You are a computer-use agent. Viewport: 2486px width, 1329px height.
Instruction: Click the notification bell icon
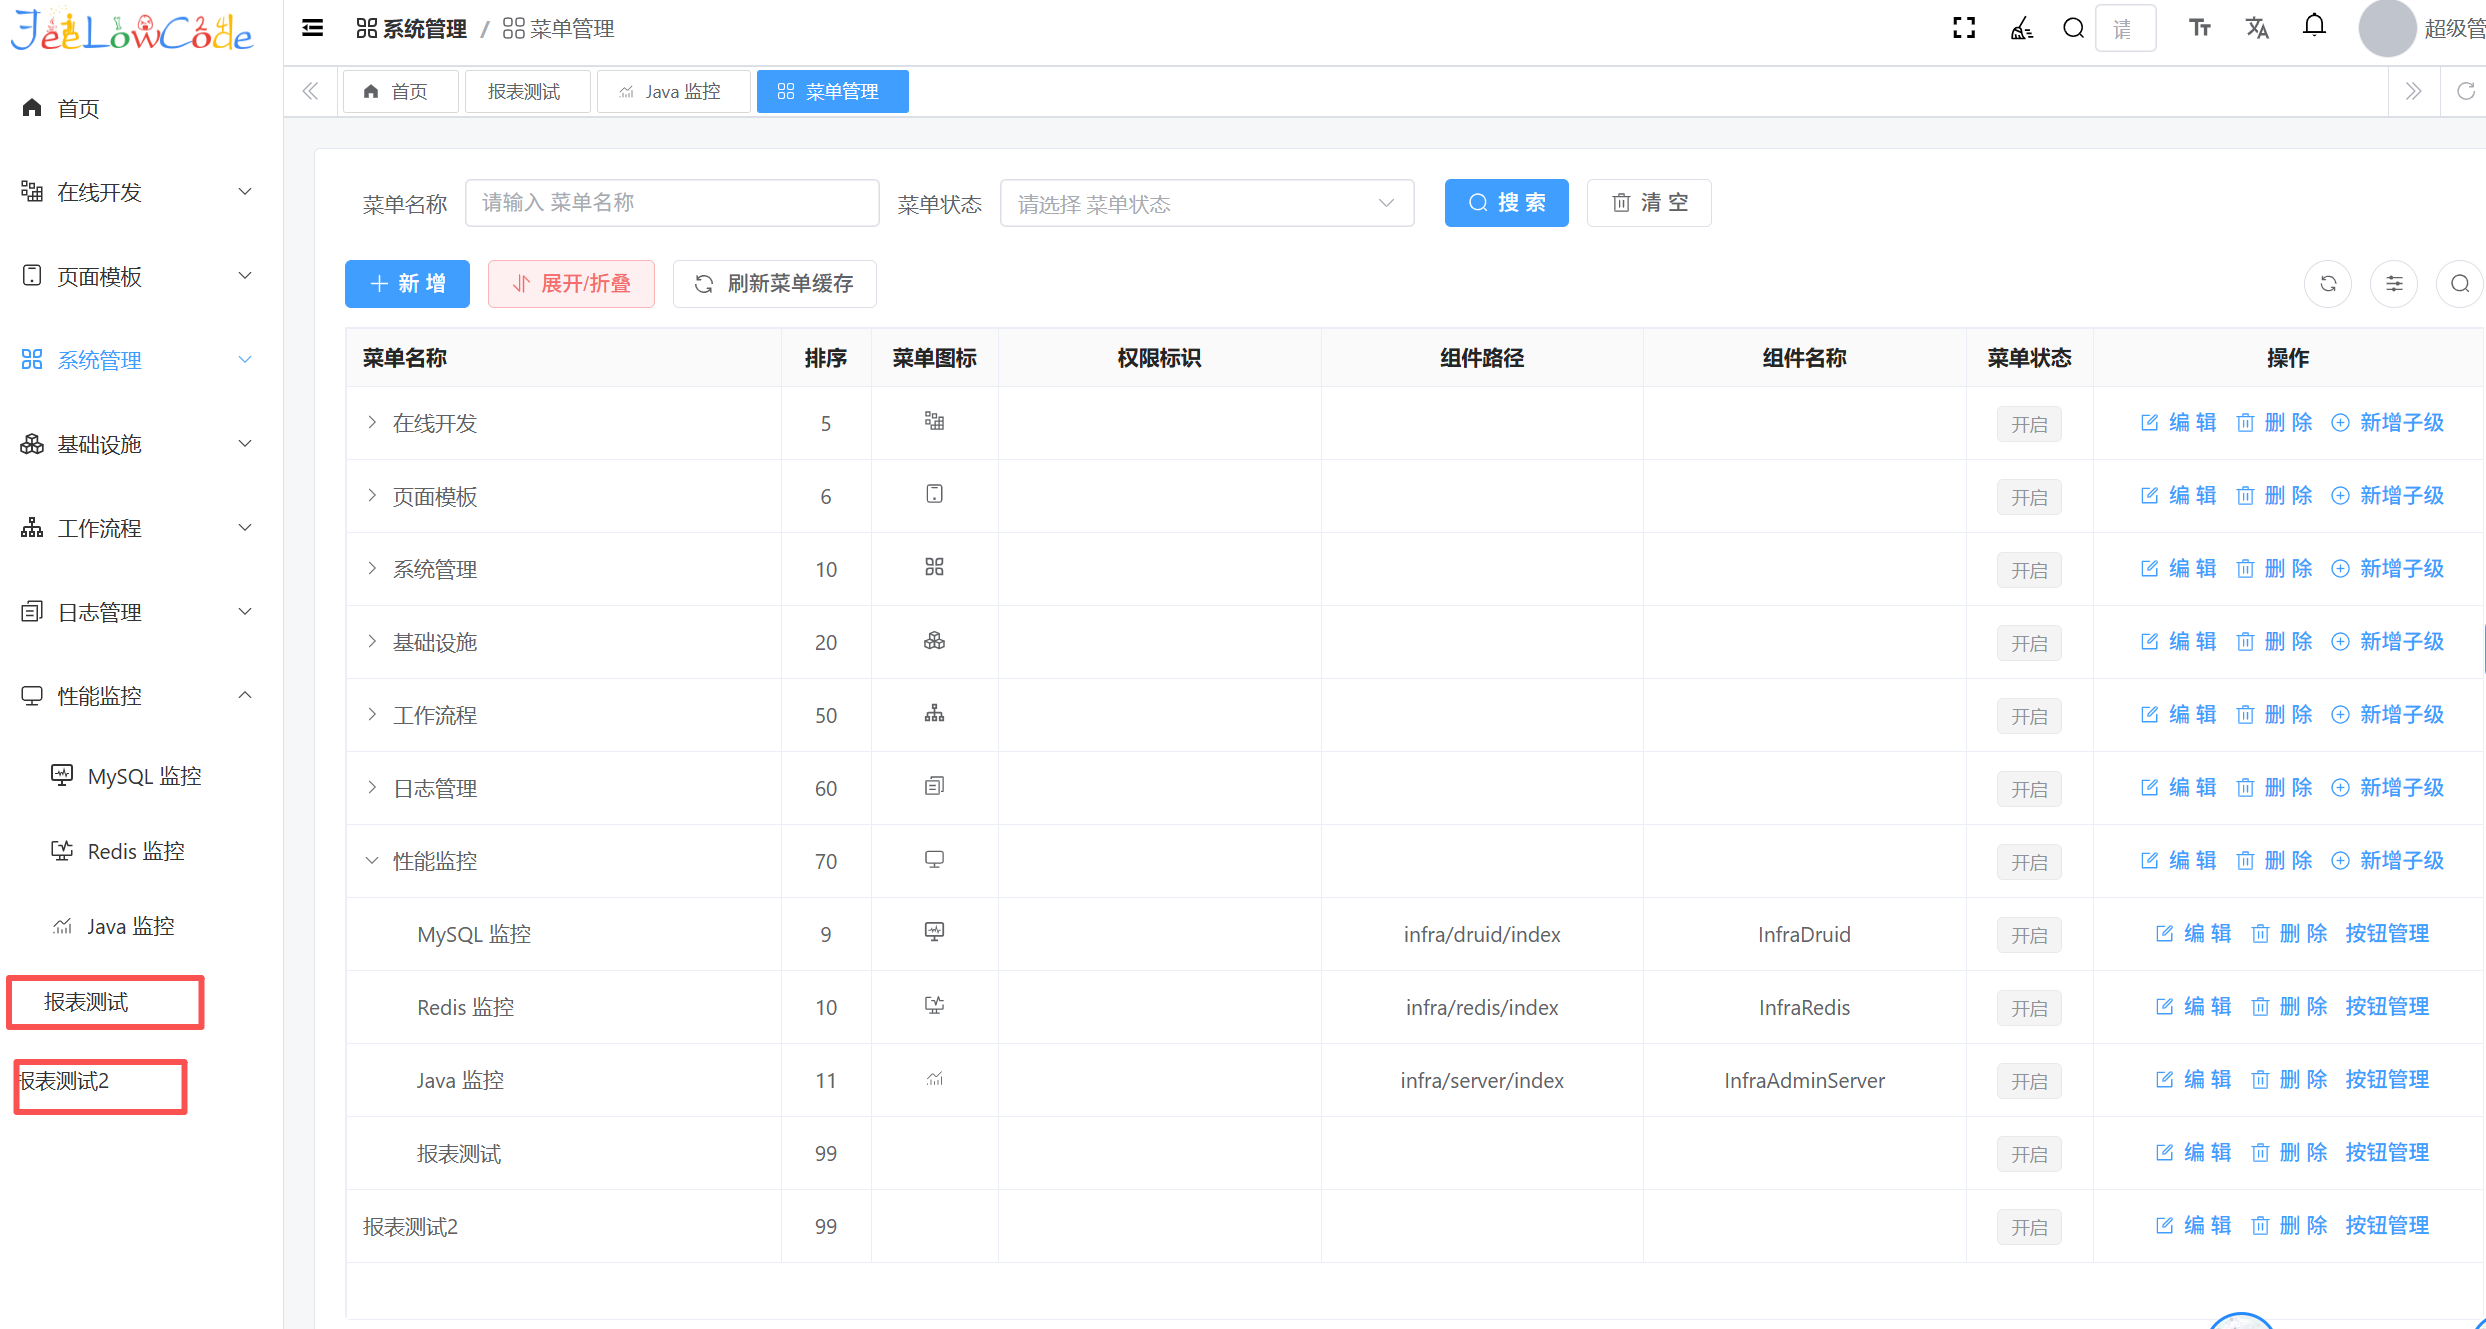click(2314, 27)
